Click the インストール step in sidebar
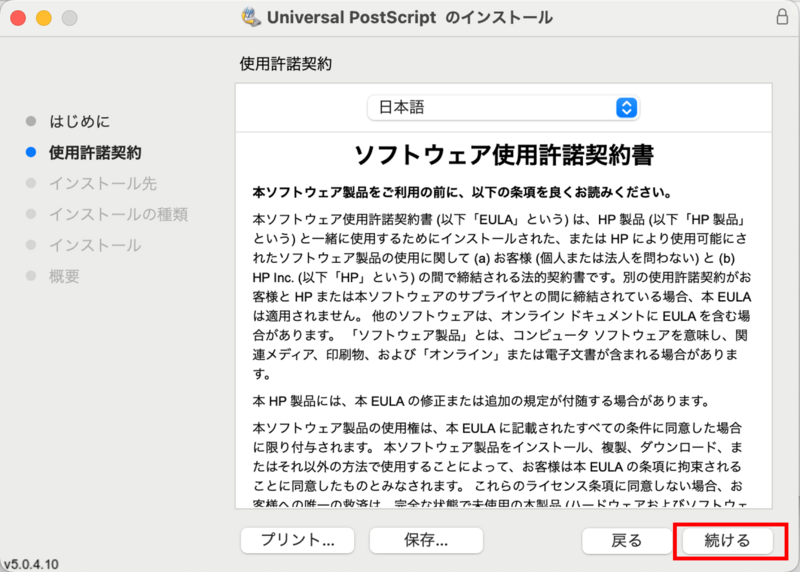The image size is (800, 572). (x=95, y=245)
